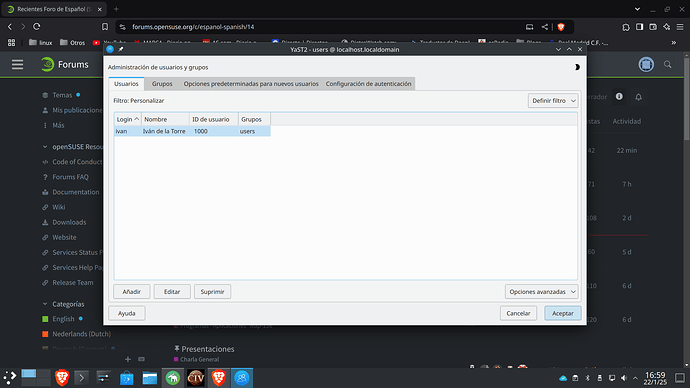Open Configuración de autenticación tab
Screen dimensions: 690x388
pos(368,84)
